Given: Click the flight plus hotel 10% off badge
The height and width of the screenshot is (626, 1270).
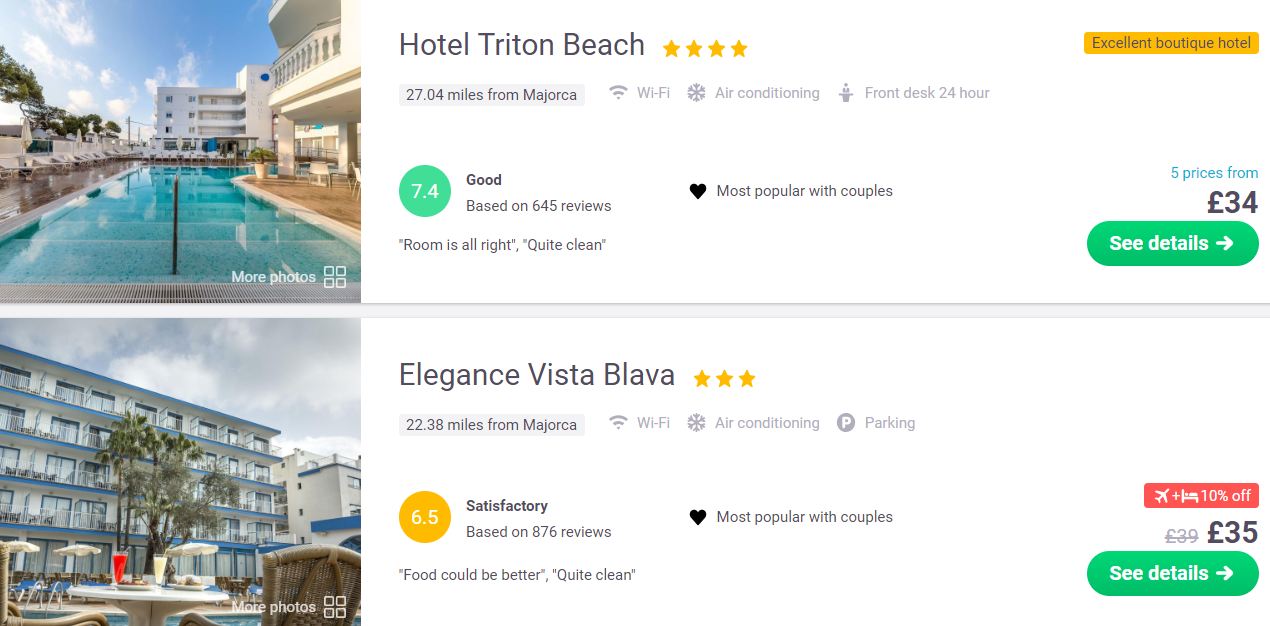Looking at the screenshot, I should 1201,496.
